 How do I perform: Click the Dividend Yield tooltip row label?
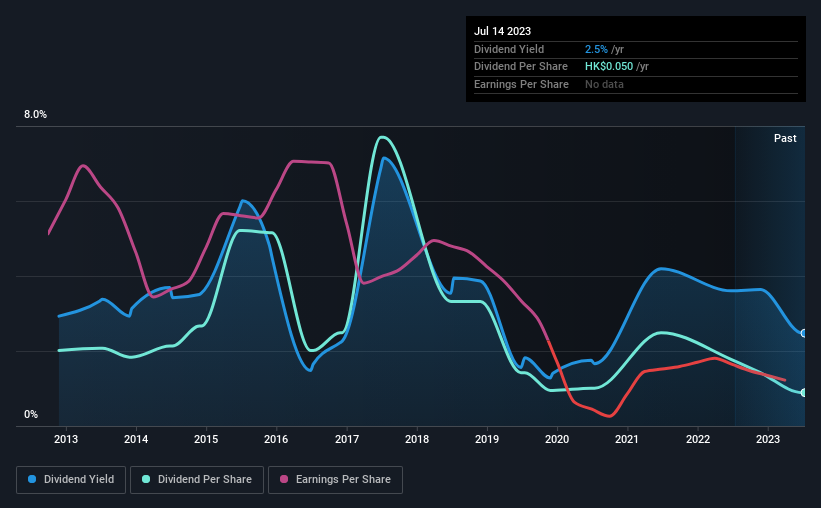[509, 49]
